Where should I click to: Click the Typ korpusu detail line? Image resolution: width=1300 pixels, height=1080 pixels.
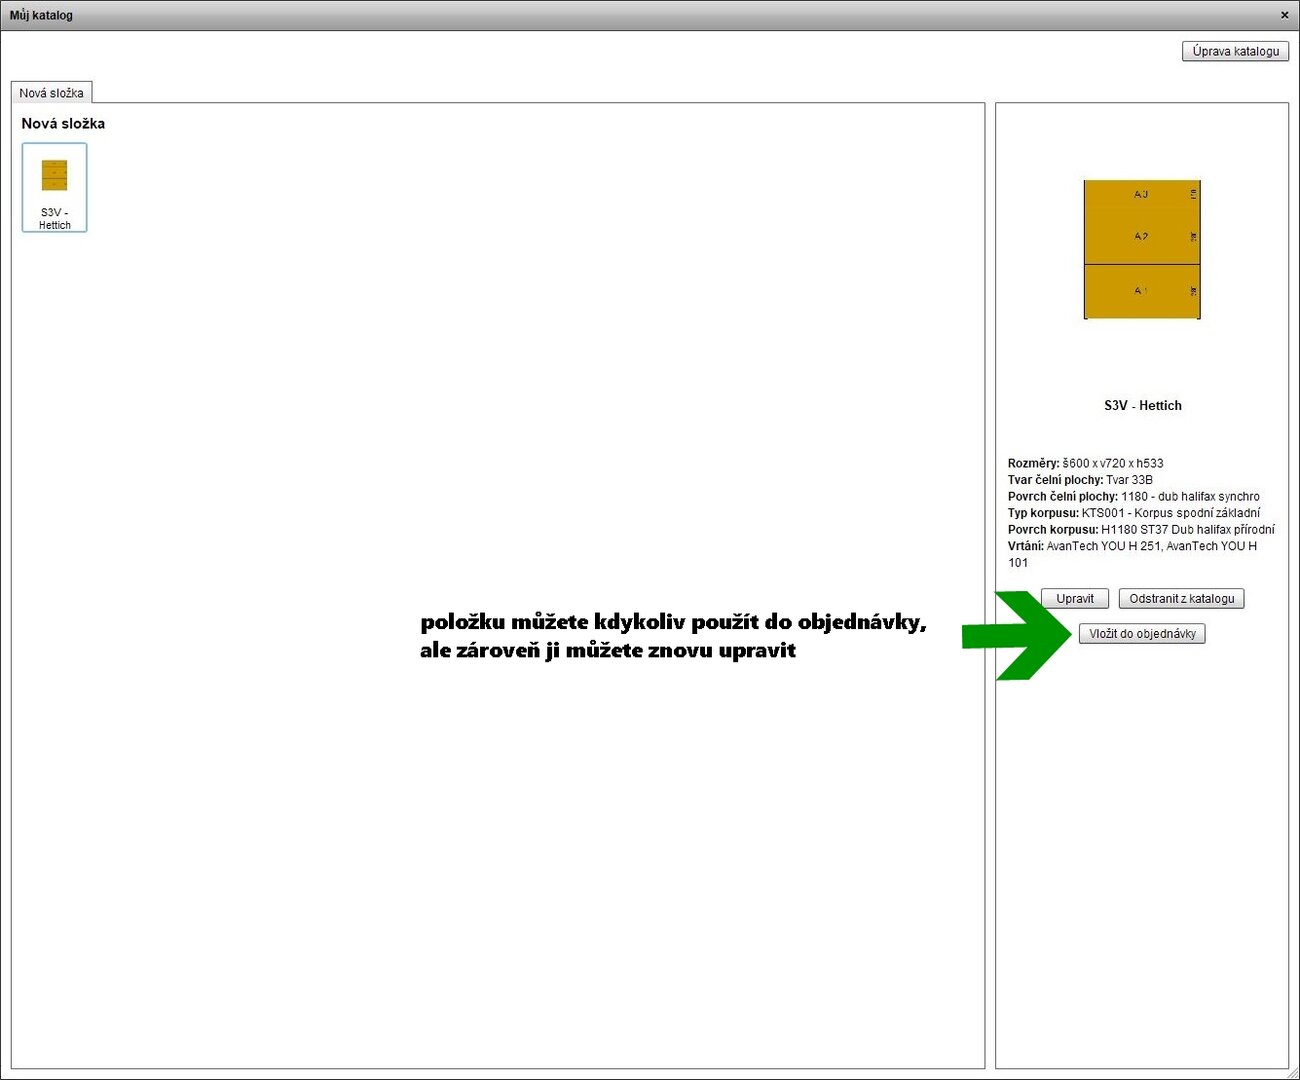click(1133, 513)
